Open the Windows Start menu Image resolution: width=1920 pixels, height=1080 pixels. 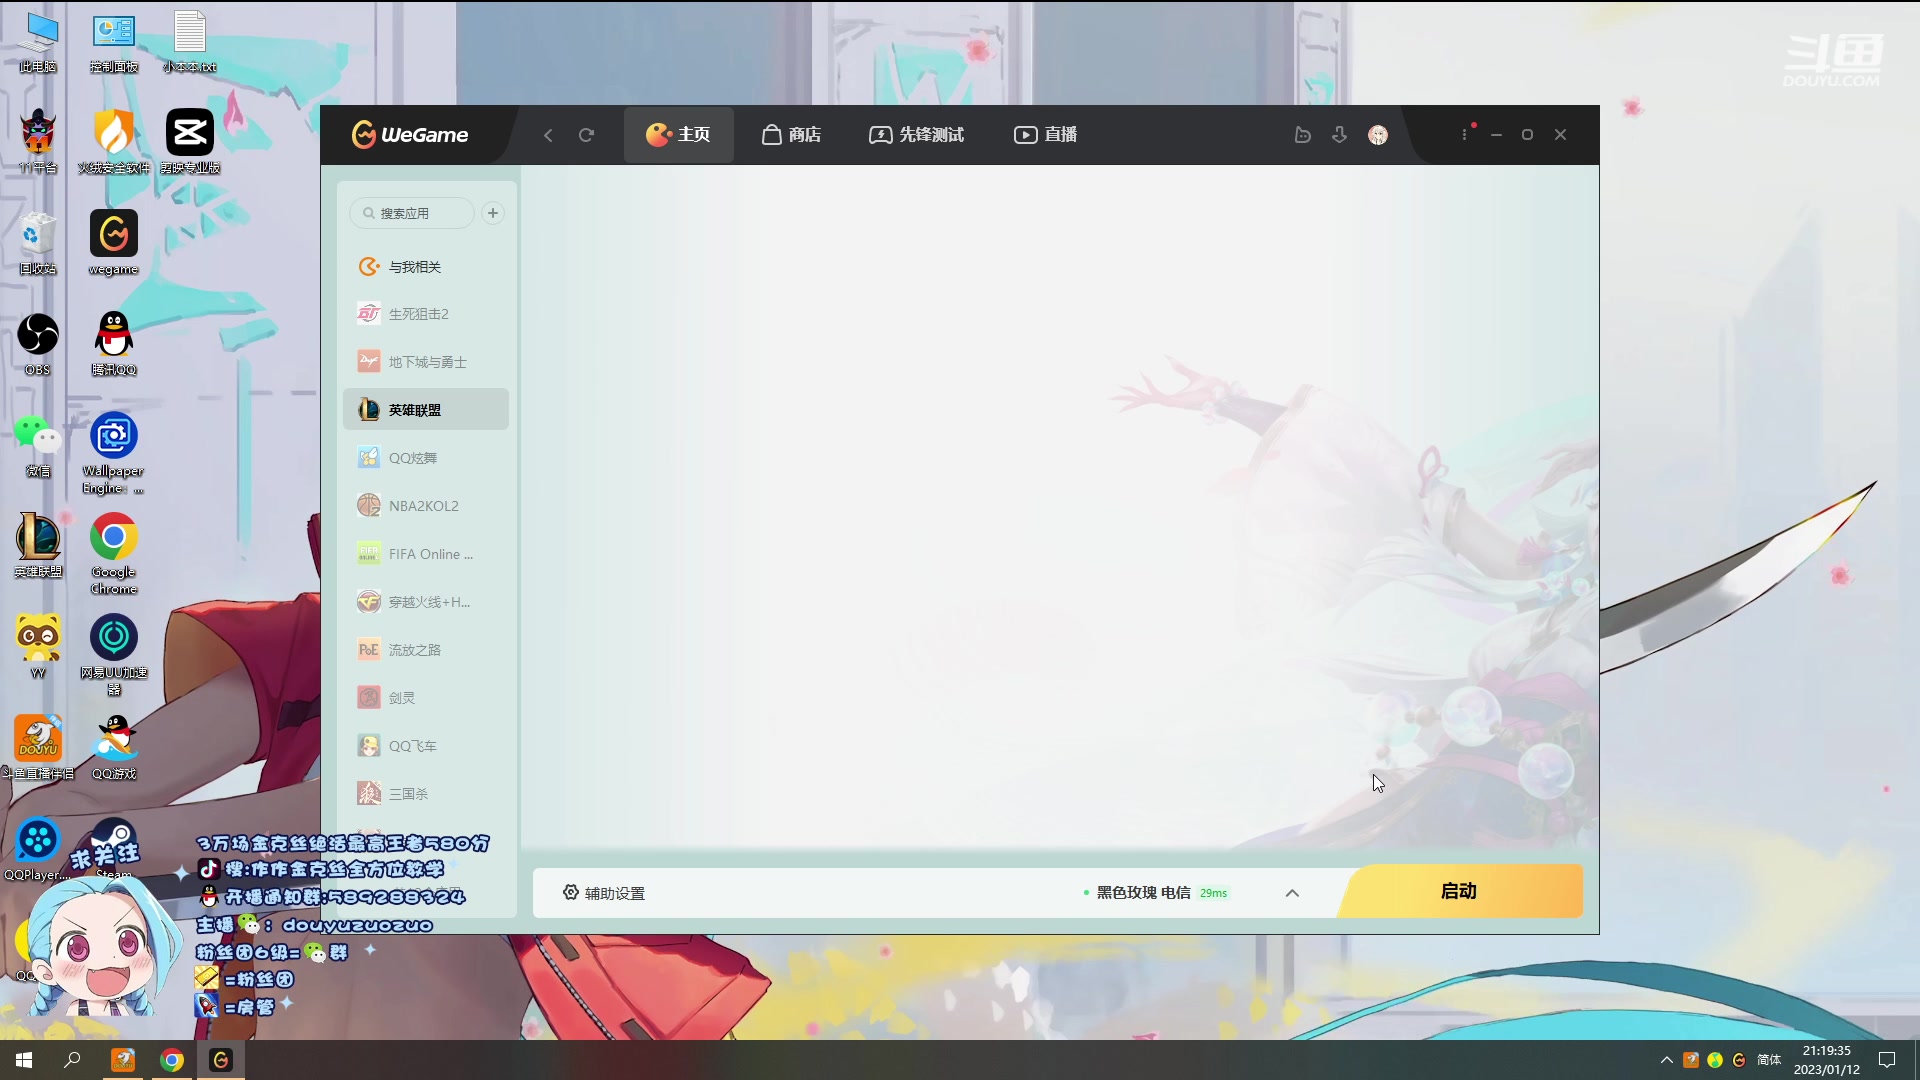pyautogui.click(x=24, y=1060)
